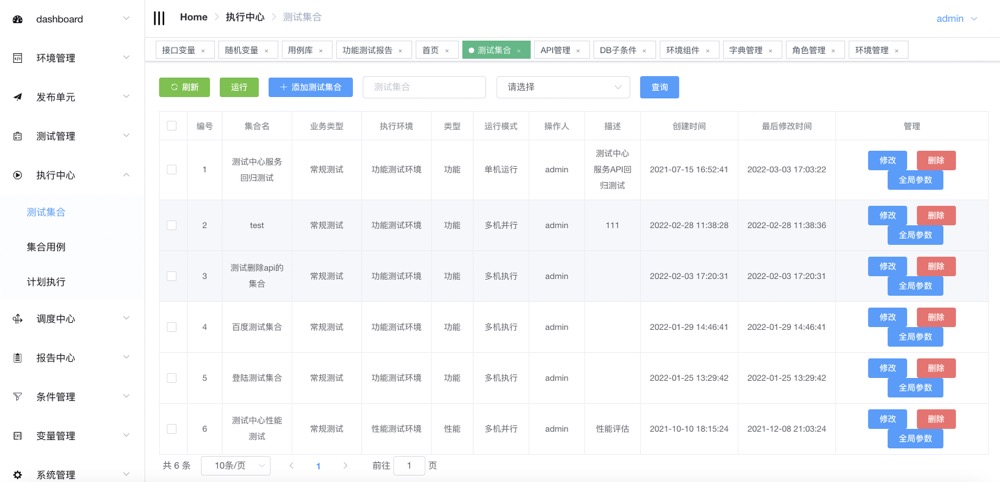Click the dashboard gauge icon in sidebar
Image resolution: width=1000 pixels, height=482 pixels.
coord(18,19)
